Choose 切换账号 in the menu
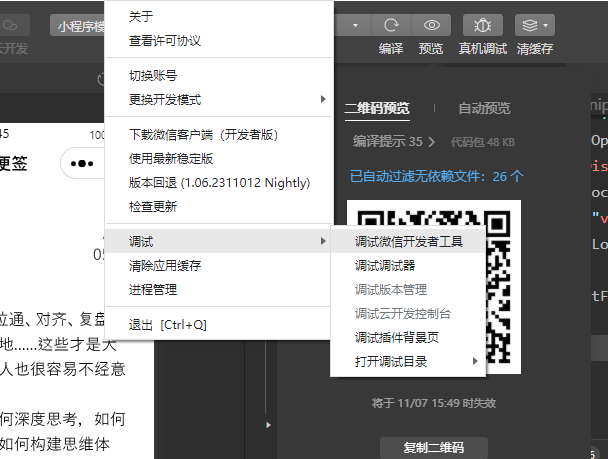The width and height of the screenshot is (608, 459). click(x=219, y=76)
